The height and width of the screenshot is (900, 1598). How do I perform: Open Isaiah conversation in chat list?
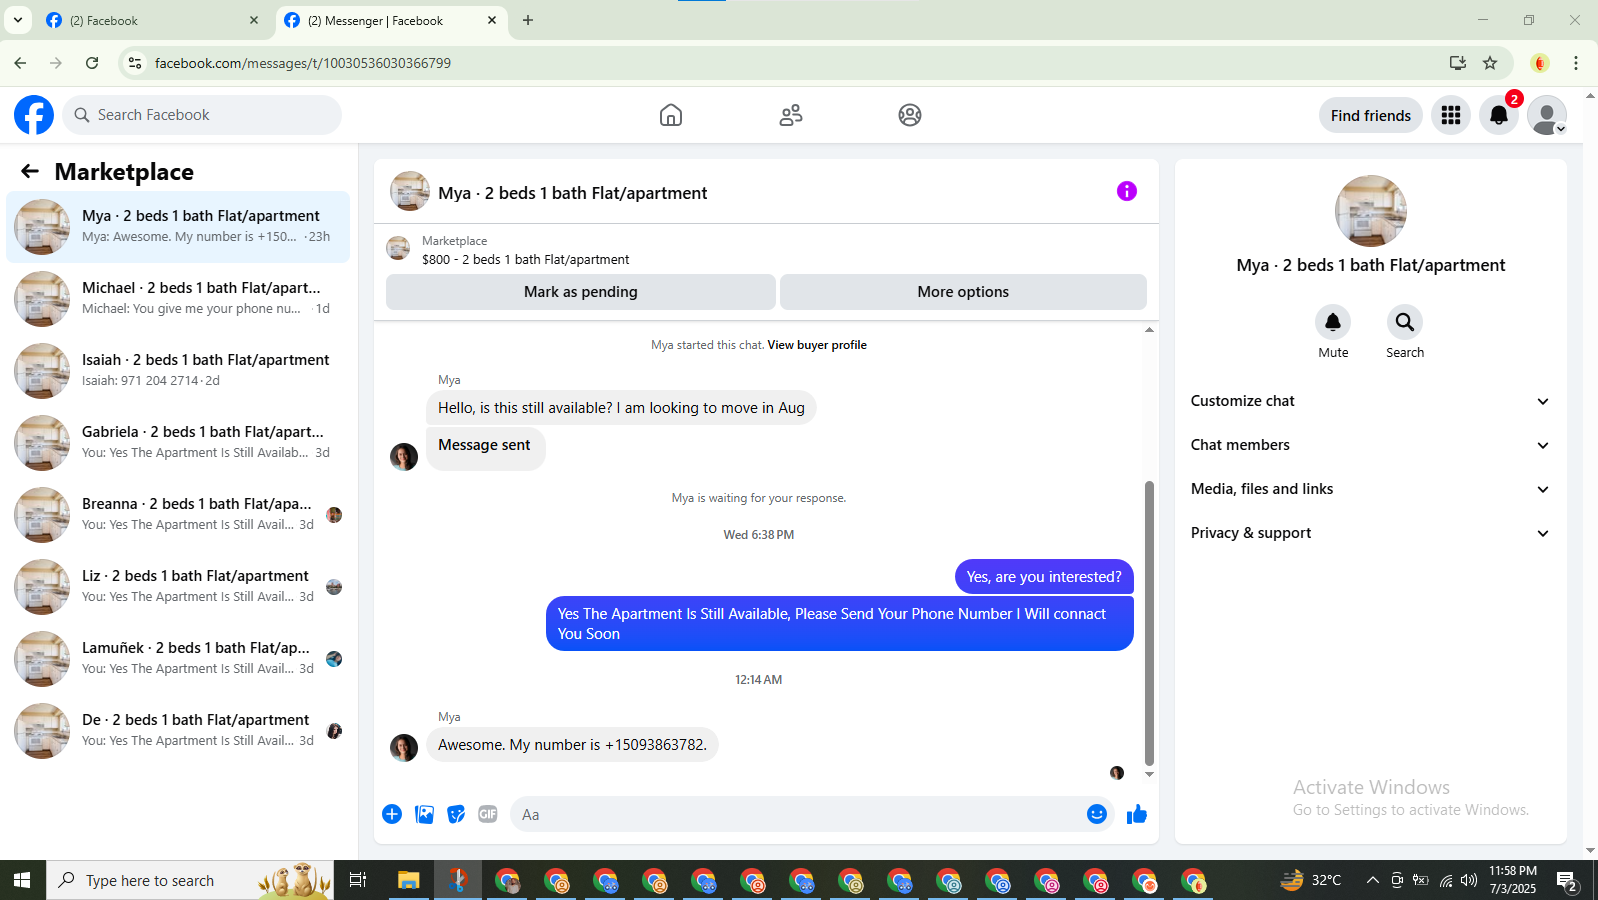coord(178,371)
